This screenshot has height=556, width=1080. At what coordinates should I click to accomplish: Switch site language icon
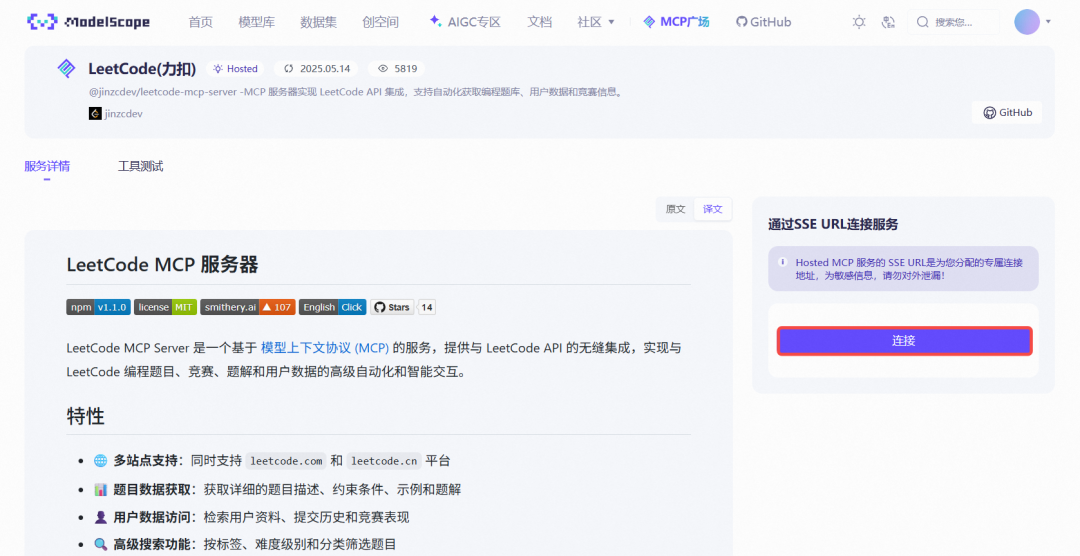point(889,22)
